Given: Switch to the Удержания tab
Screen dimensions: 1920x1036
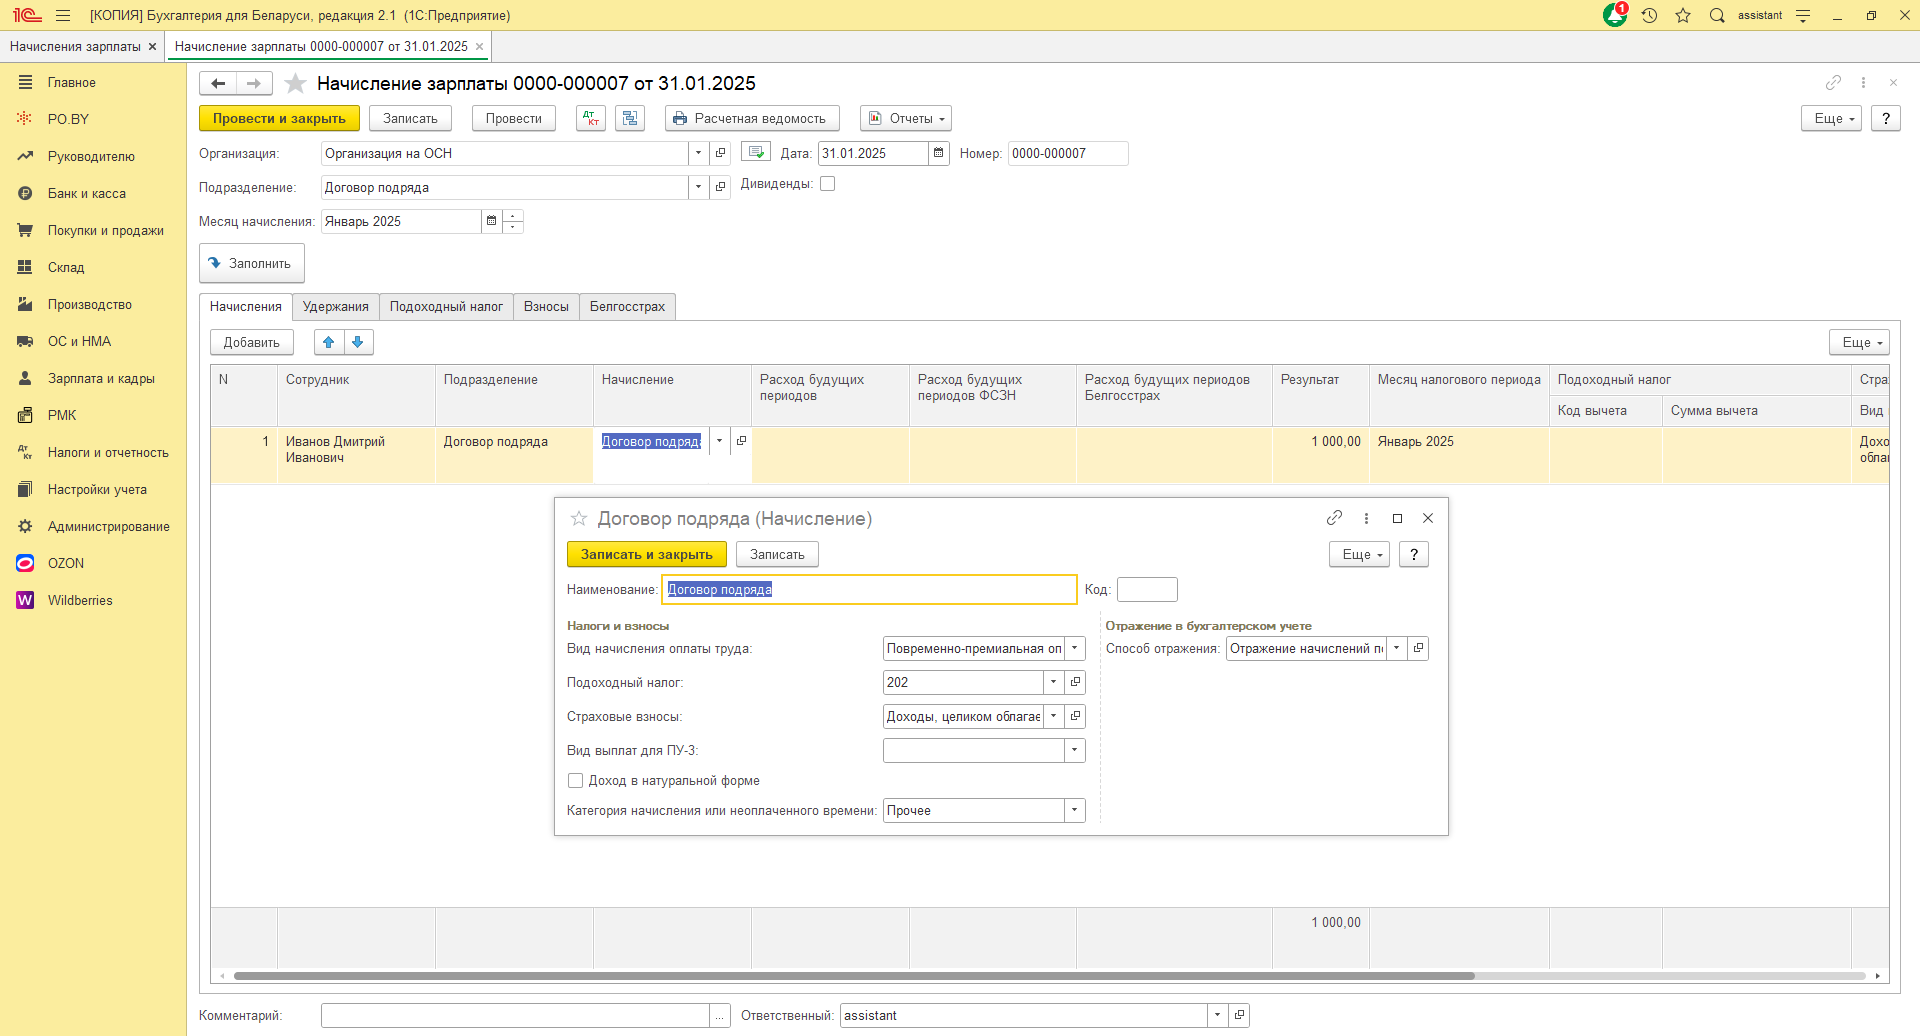Looking at the screenshot, I should click(335, 307).
